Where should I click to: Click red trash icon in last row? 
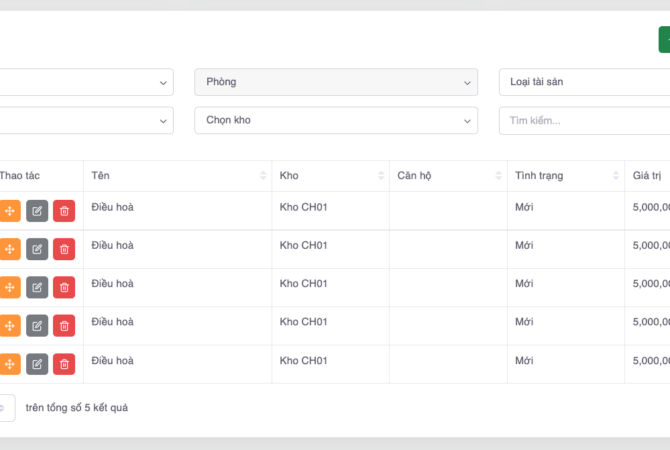tap(64, 363)
